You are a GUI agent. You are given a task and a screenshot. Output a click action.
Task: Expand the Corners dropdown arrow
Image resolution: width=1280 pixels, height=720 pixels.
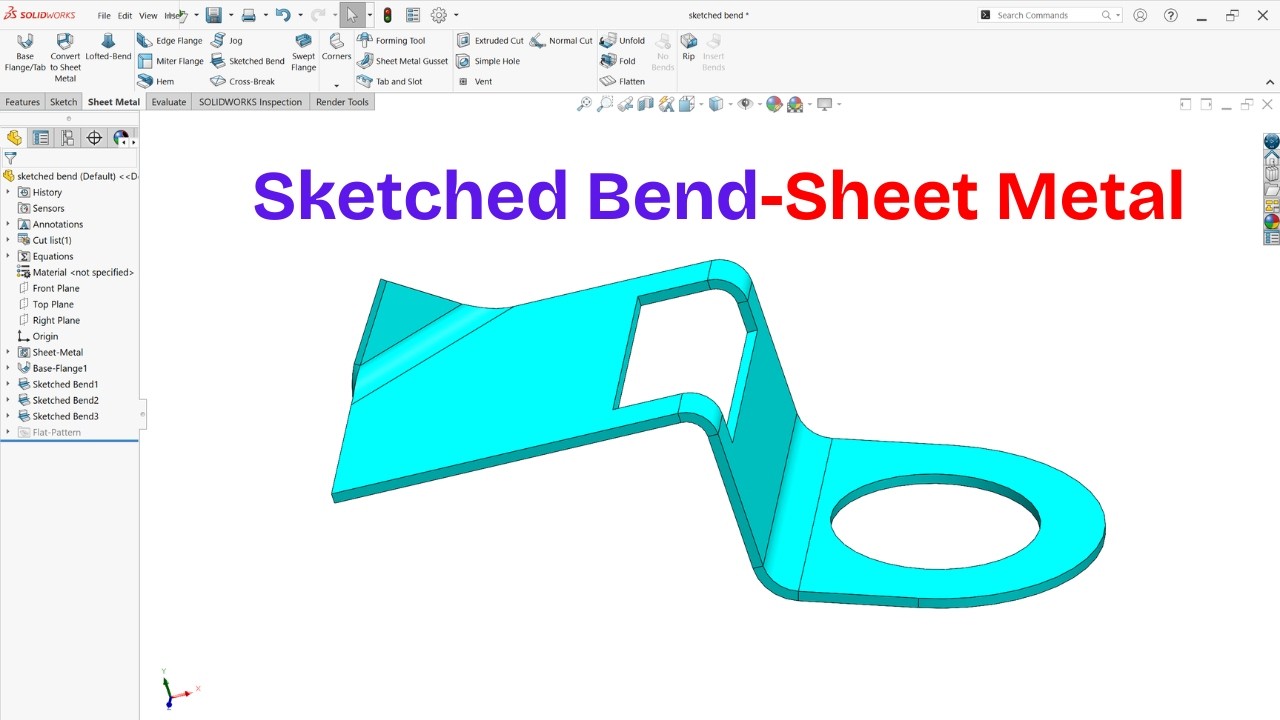336,86
